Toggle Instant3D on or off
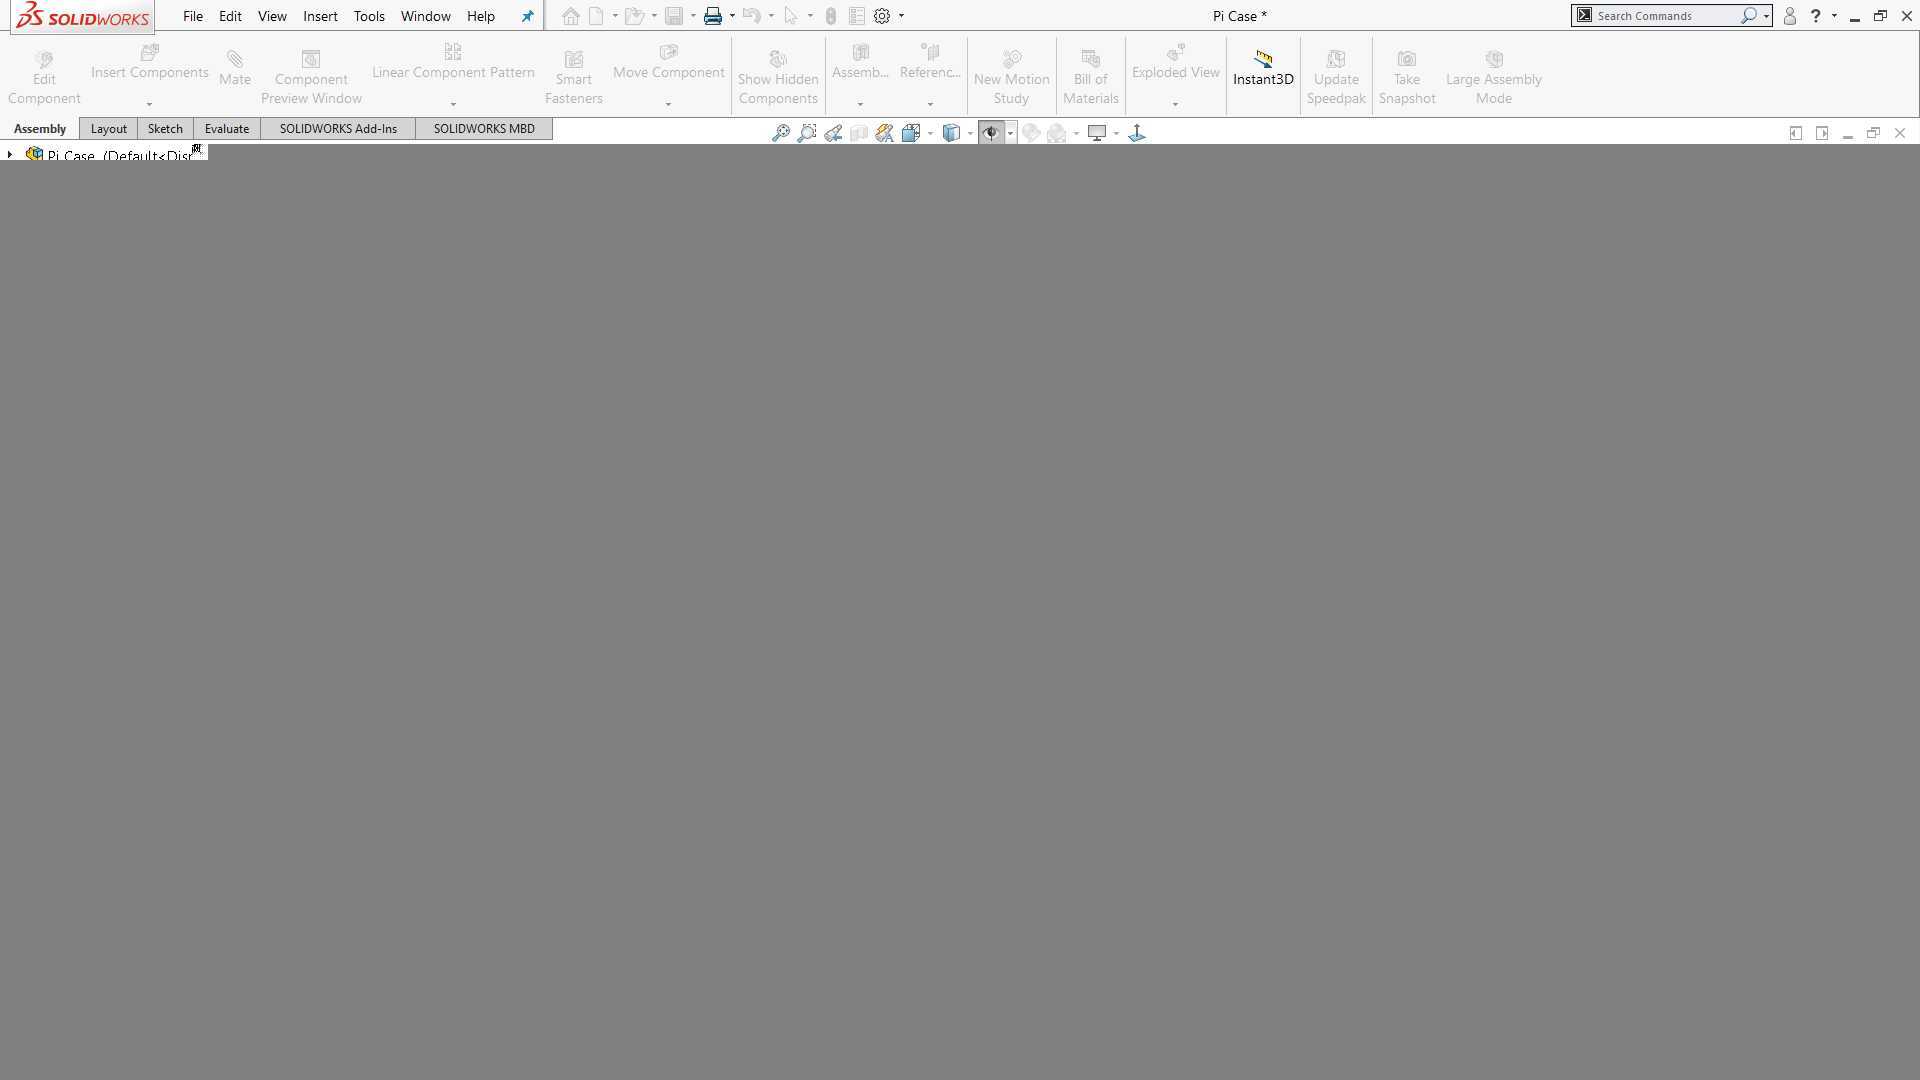Viewport: 1920px width, 1080px height. [x=1263, y=68]
